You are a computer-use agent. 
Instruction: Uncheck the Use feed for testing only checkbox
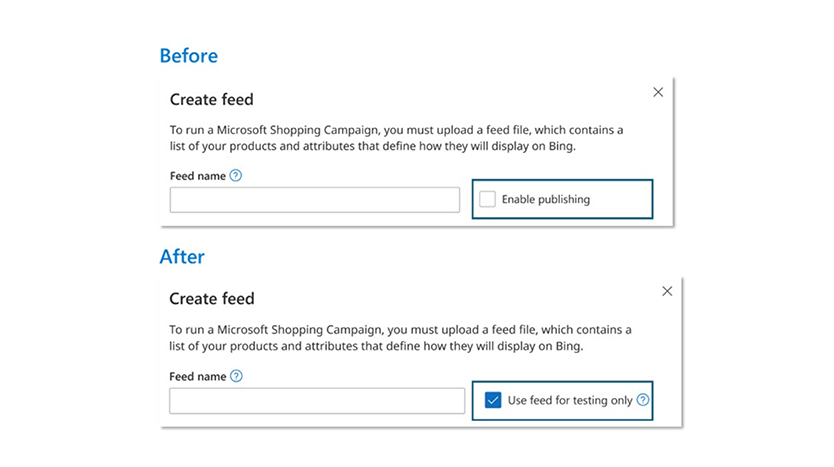click(492, 400)
